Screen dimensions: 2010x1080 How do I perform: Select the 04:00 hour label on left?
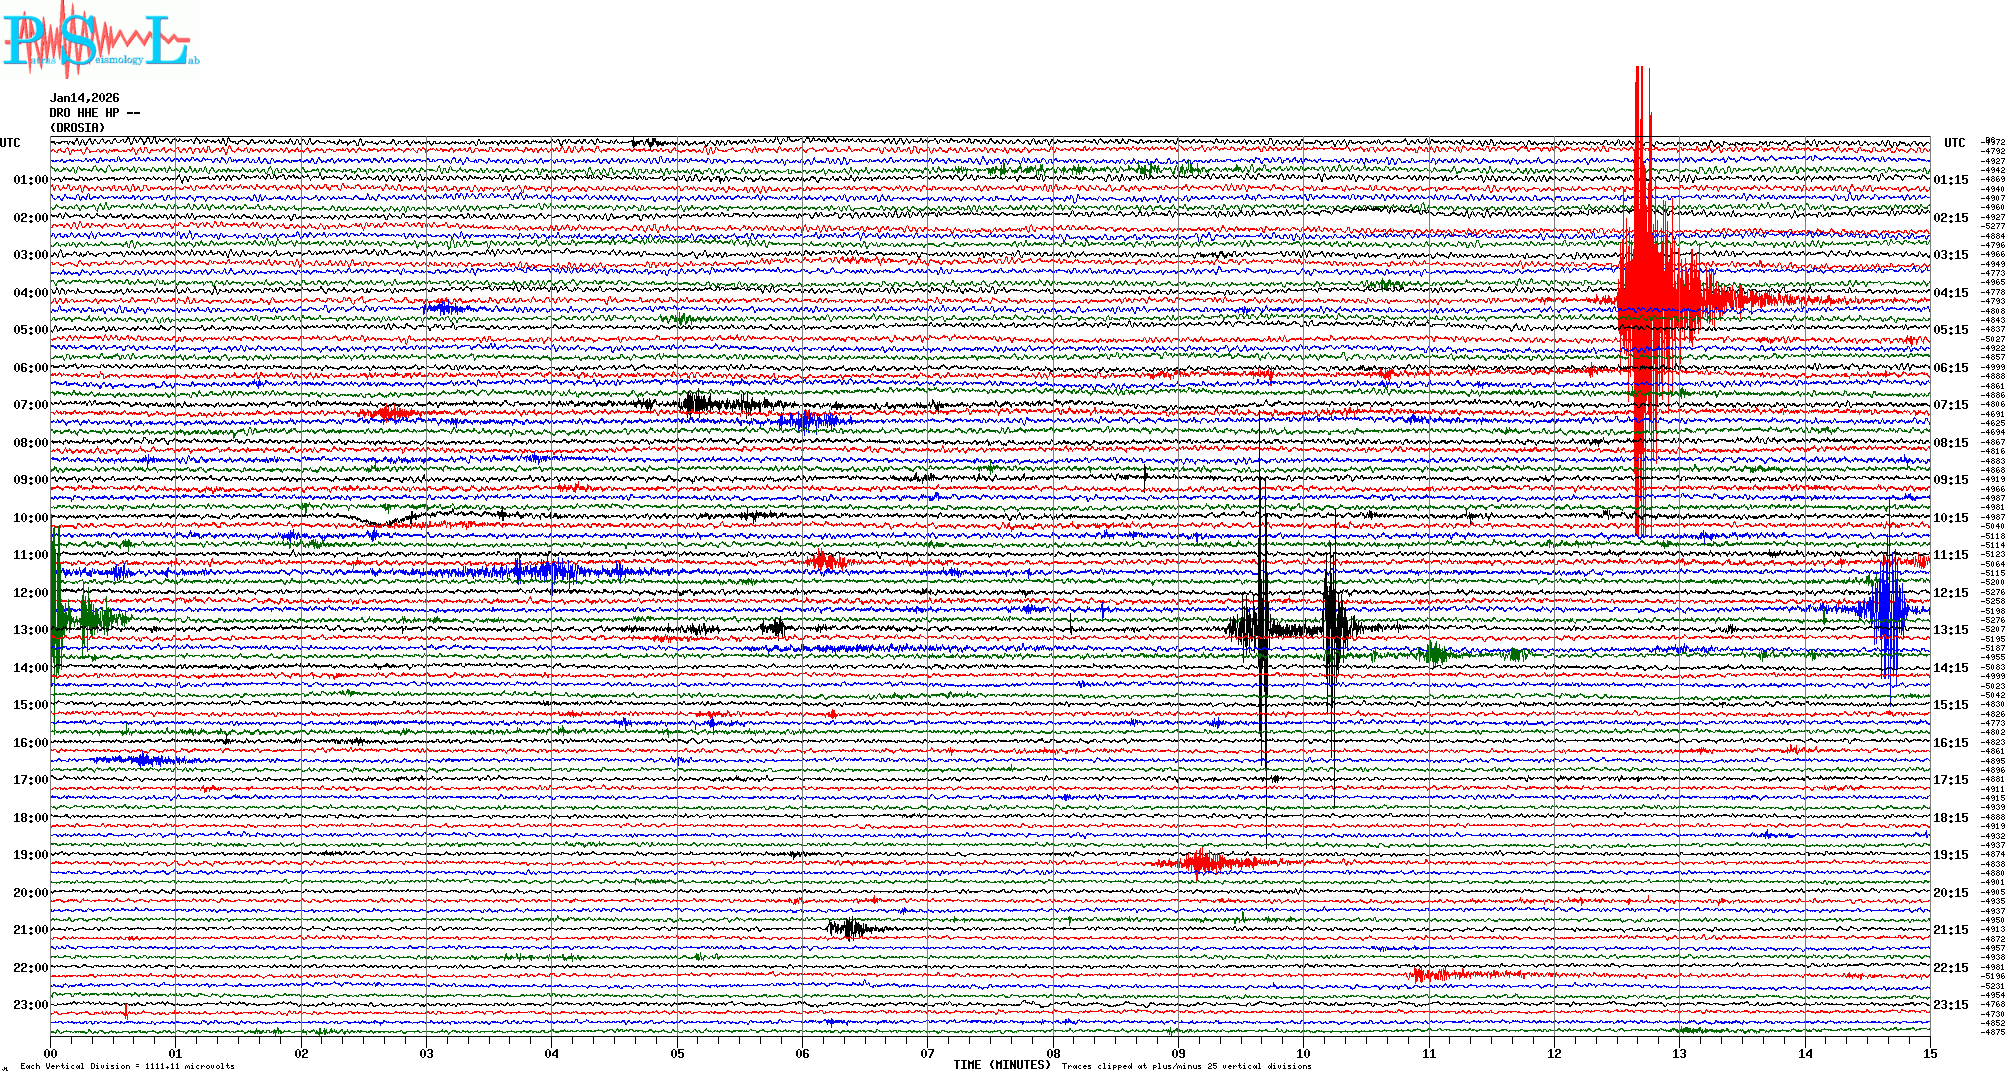pyautogui.click(x=30, y=293)
